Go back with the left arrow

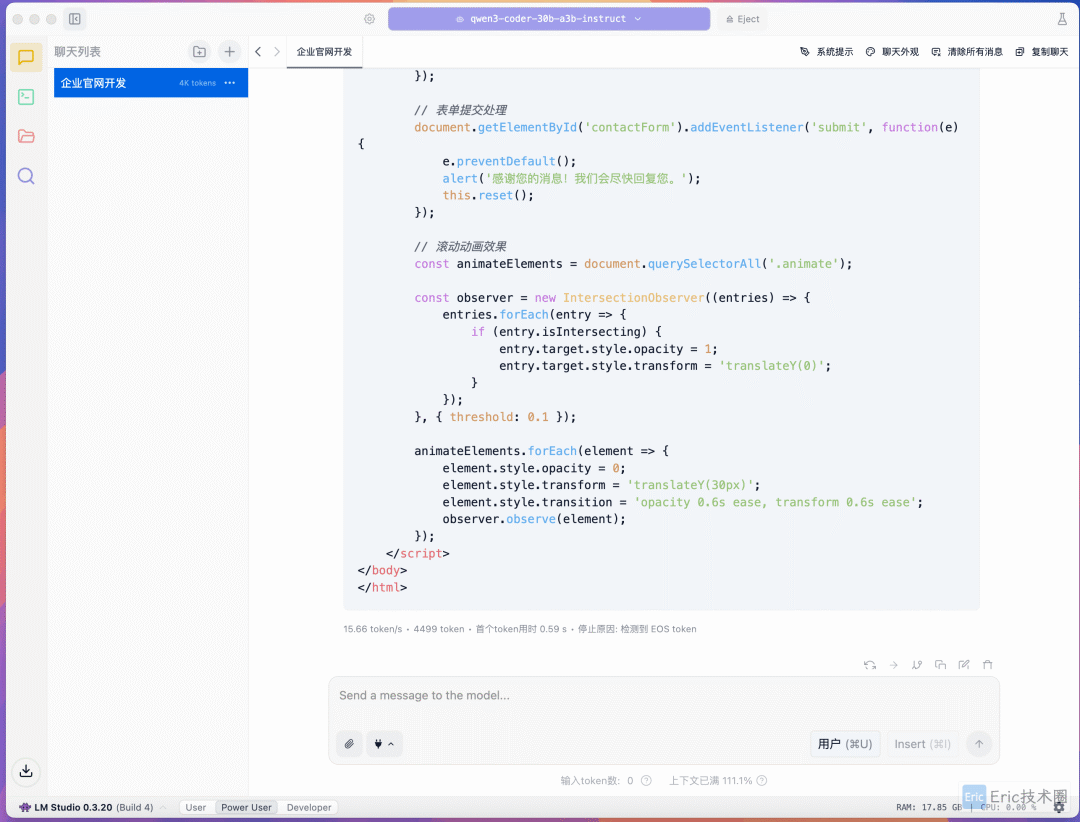pos(258,52)
